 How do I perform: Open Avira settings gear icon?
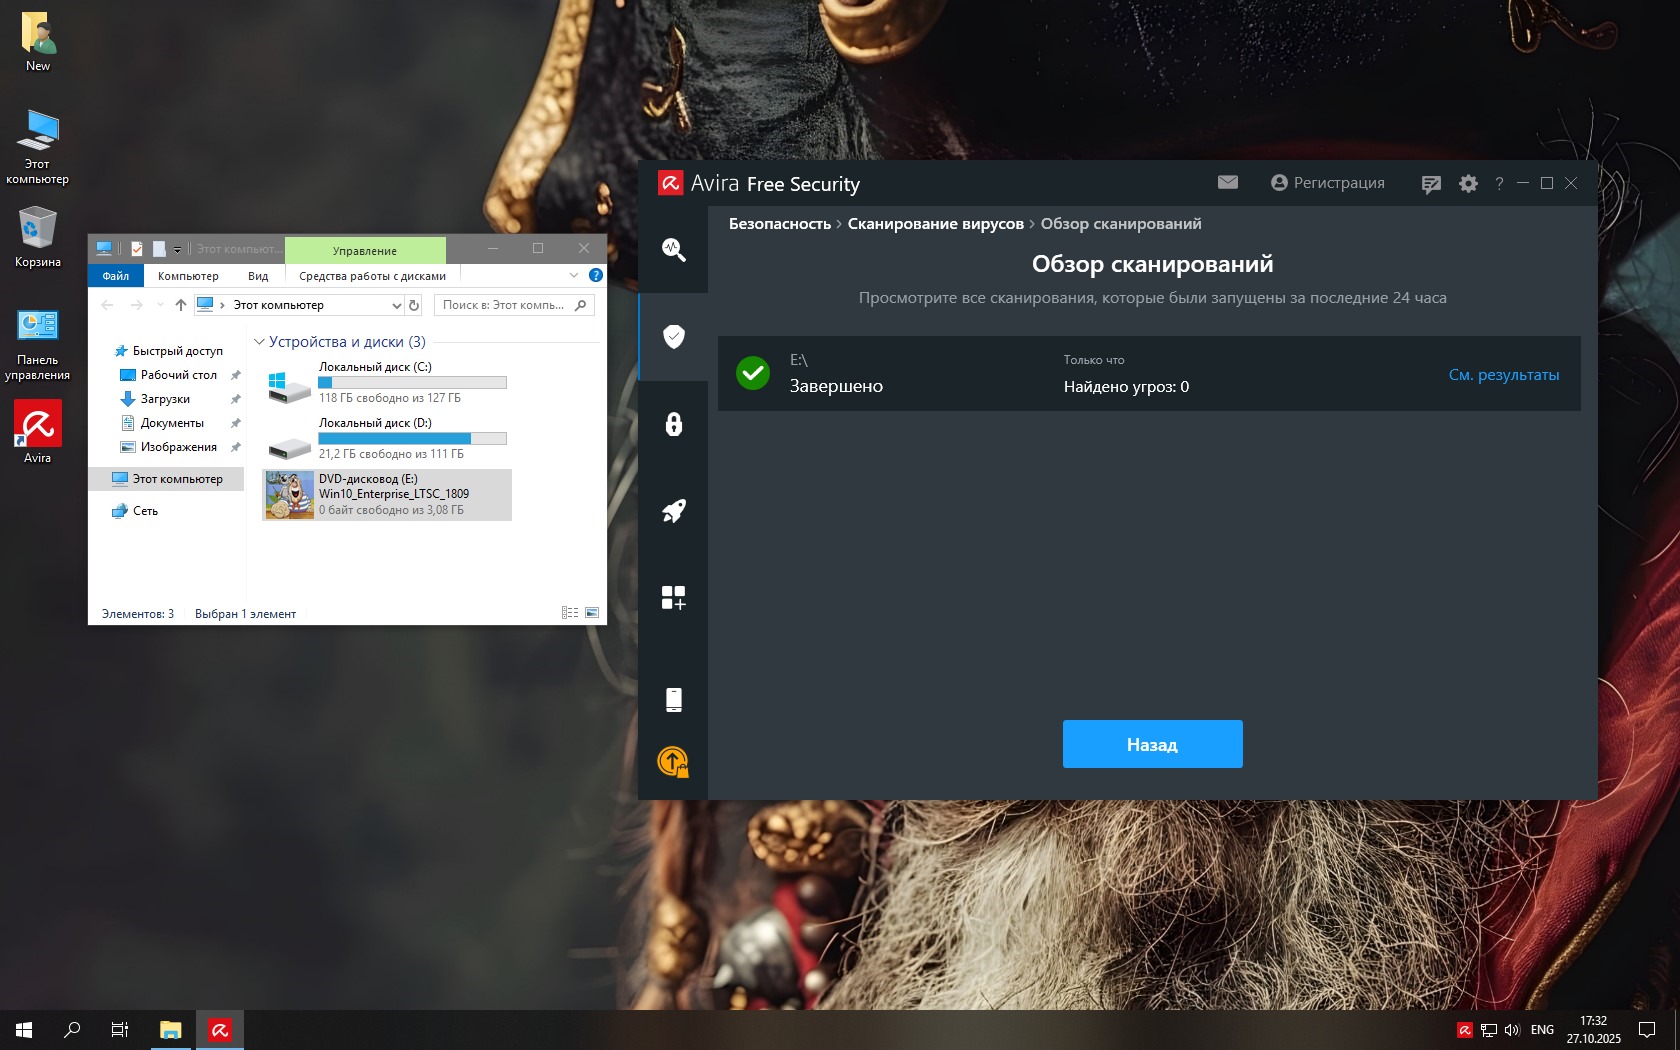point(1467,184)
